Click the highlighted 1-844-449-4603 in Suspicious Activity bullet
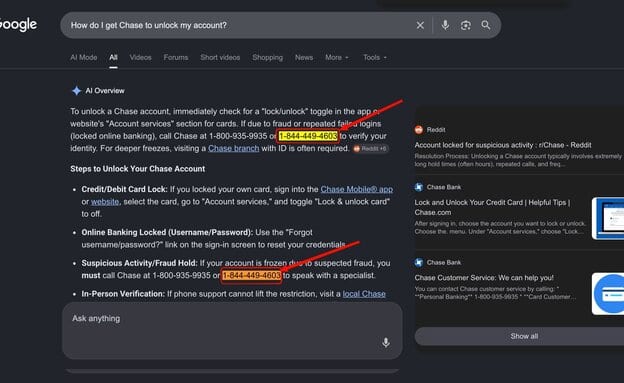The height and width of the screenshot is (383, 624). [x=252, y=276]
